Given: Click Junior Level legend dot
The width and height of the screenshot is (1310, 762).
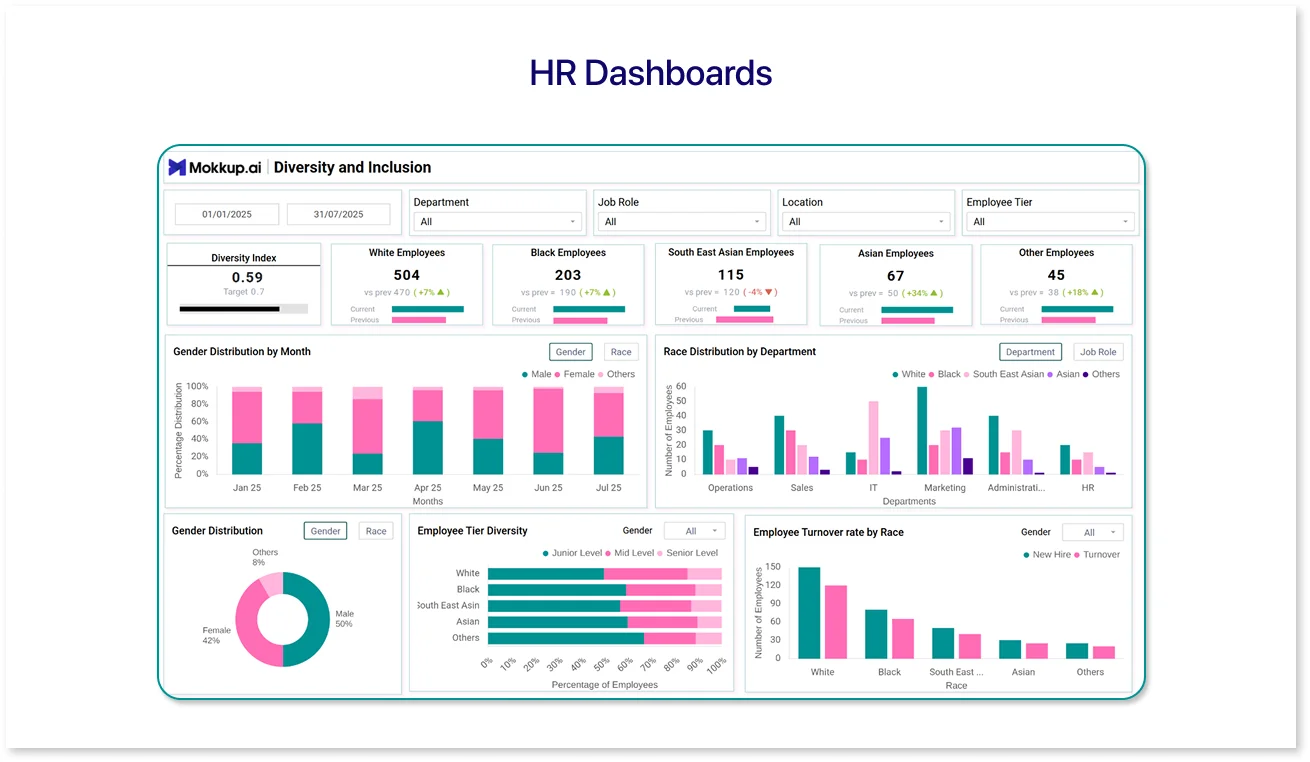Looking at the screenshot, I should click(546, 553).
